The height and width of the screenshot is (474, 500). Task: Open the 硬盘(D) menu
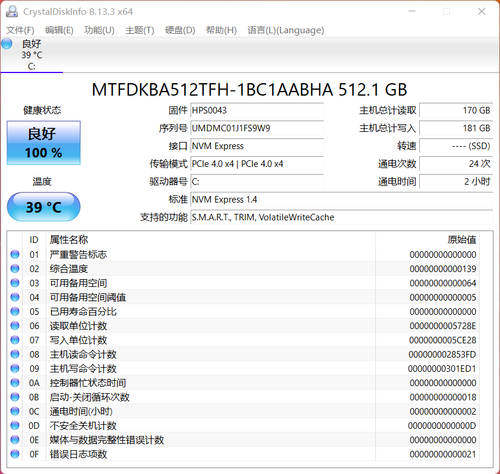(180, 30)
